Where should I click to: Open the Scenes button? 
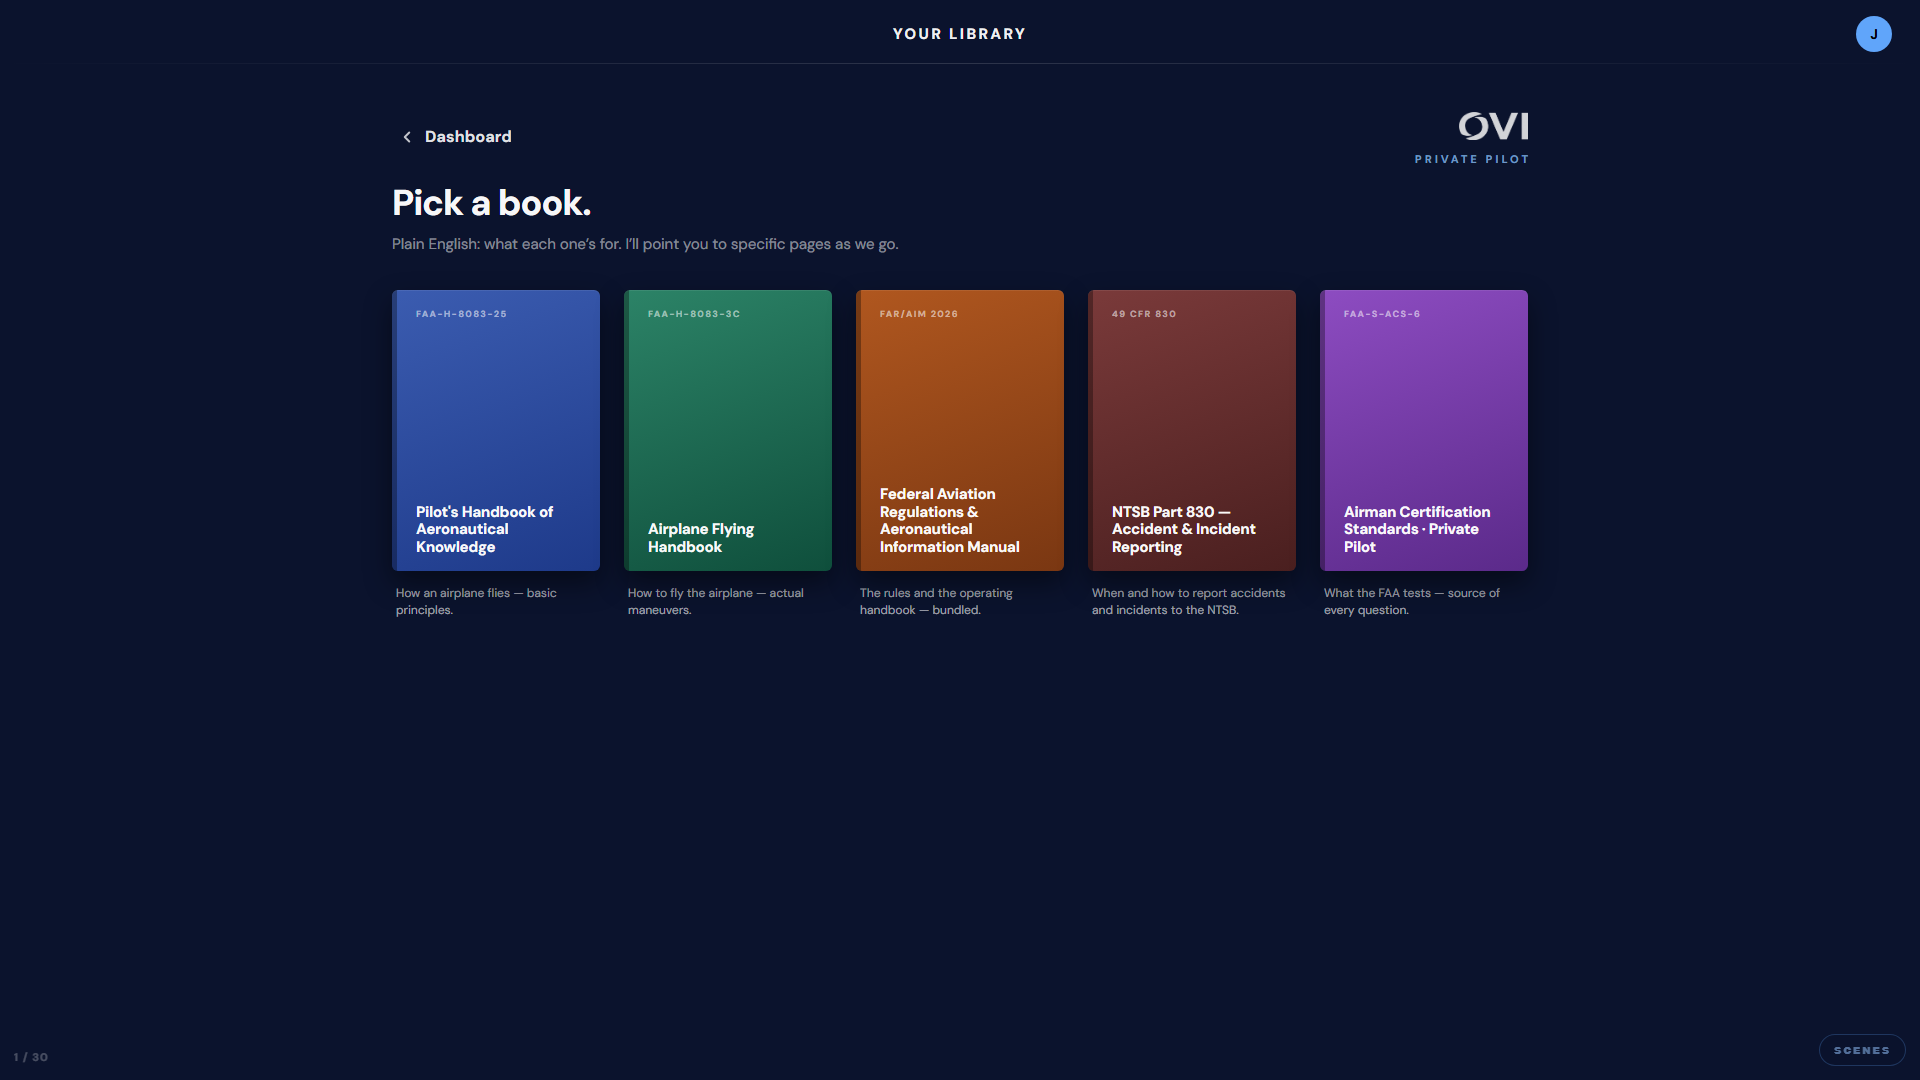point(1861,1050)
